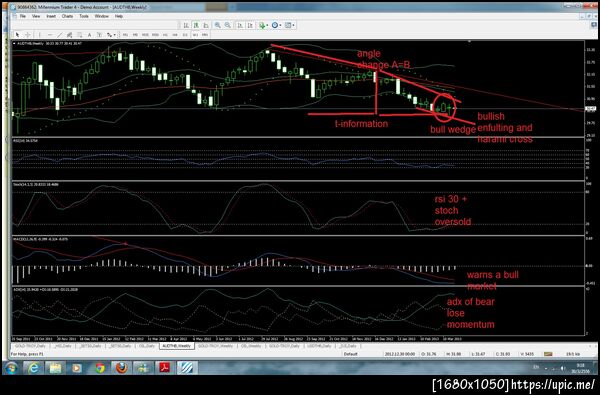Set timeframe to M5
The width and height of the screenshot is (600, 395).
coord(135,35)
